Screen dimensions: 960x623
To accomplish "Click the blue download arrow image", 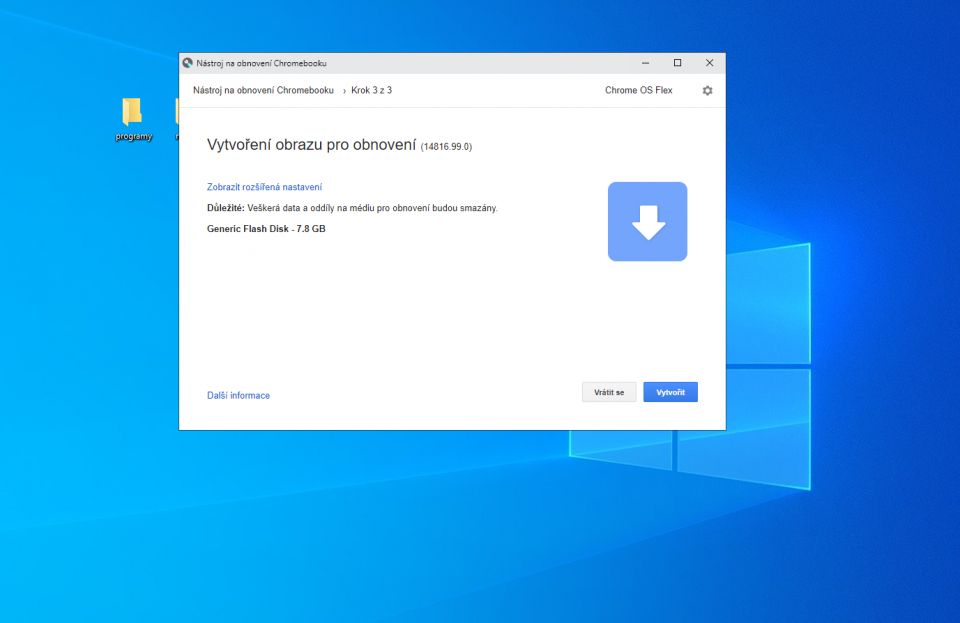I will (x=647, y=222).
